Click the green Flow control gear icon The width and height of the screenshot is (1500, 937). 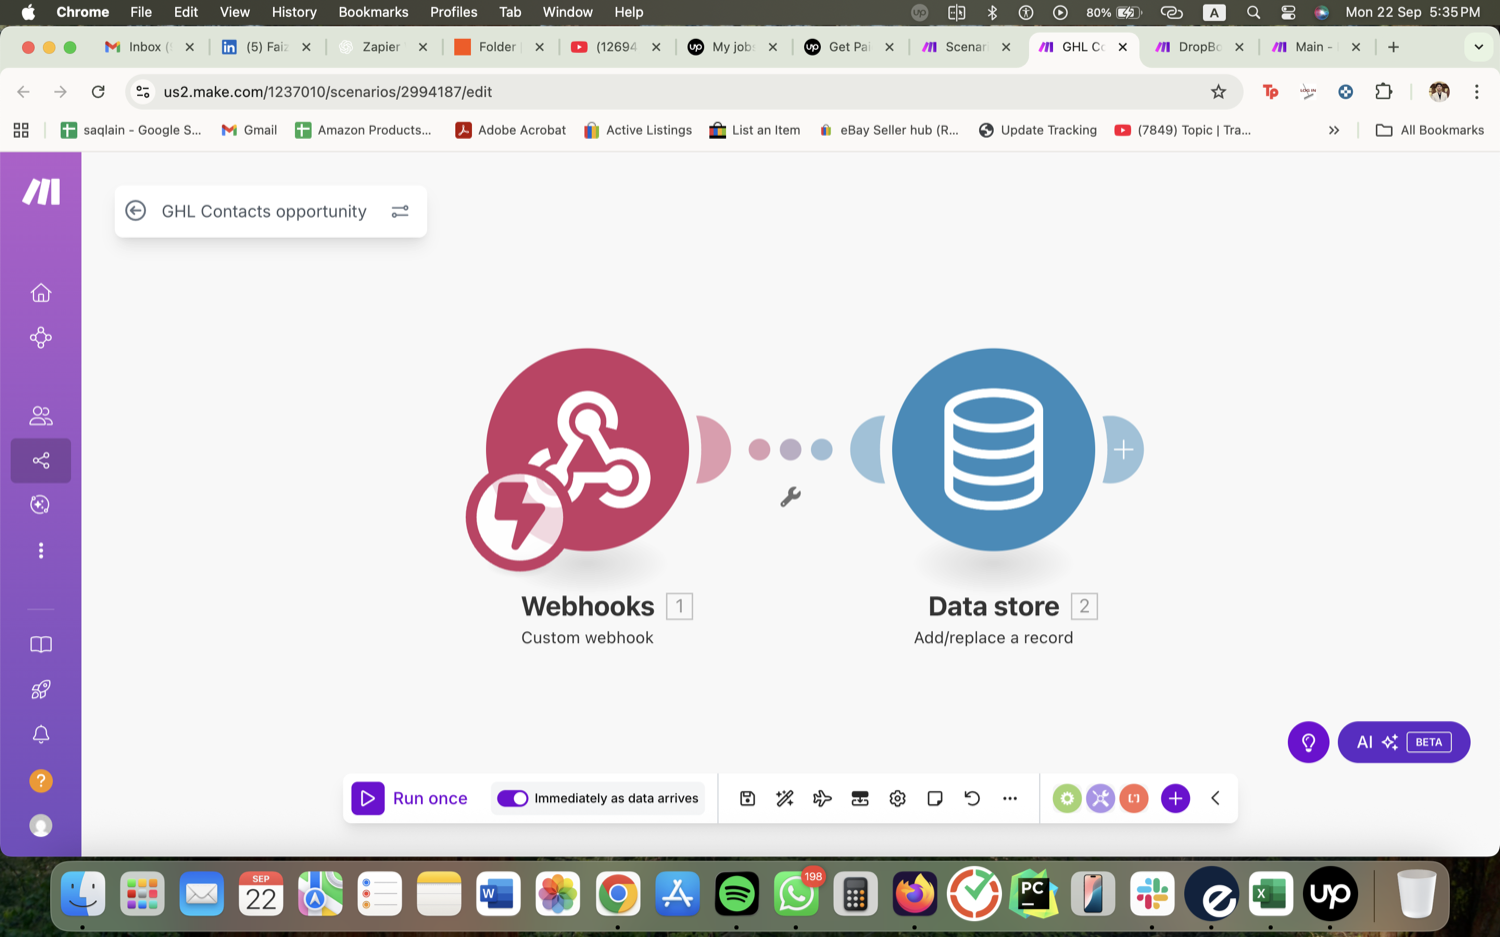(1067, 798)
